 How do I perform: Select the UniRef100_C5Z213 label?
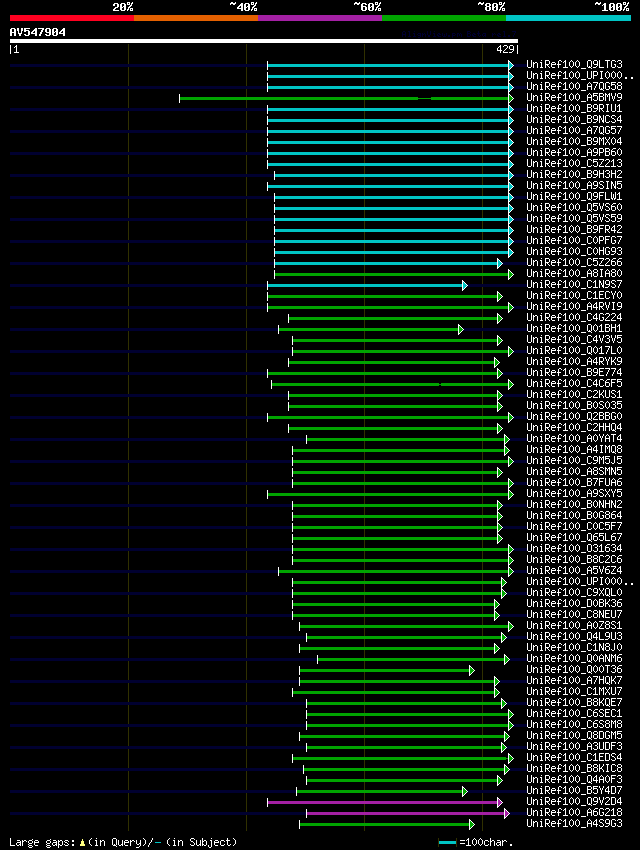[x=574, y=164]
